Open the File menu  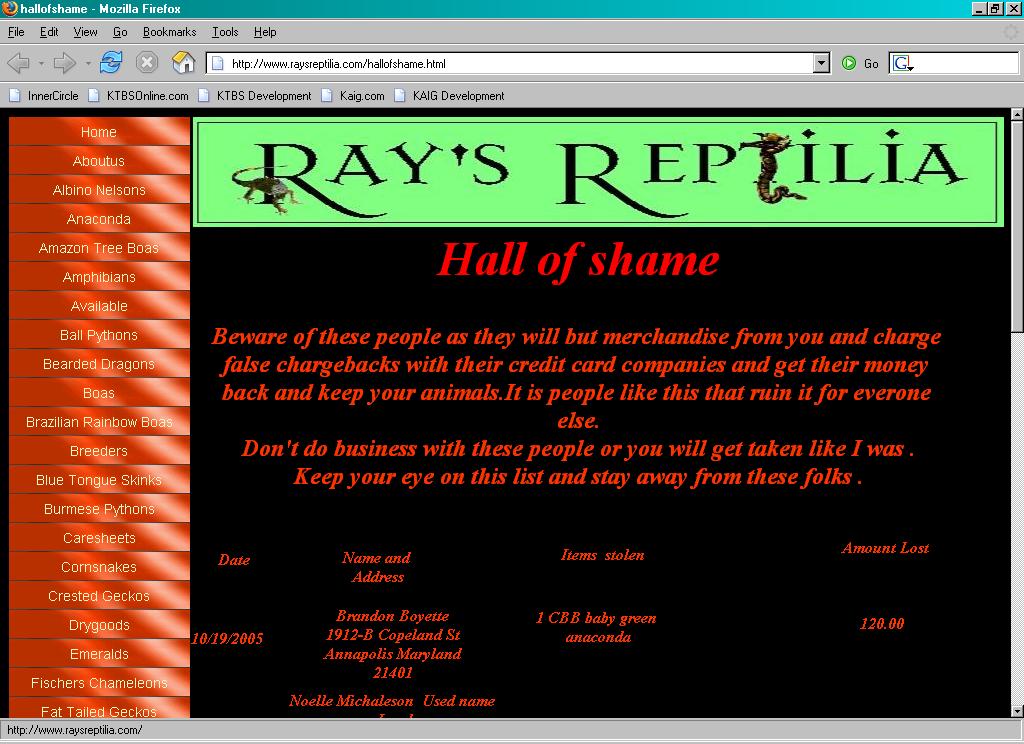coord(16,32)
